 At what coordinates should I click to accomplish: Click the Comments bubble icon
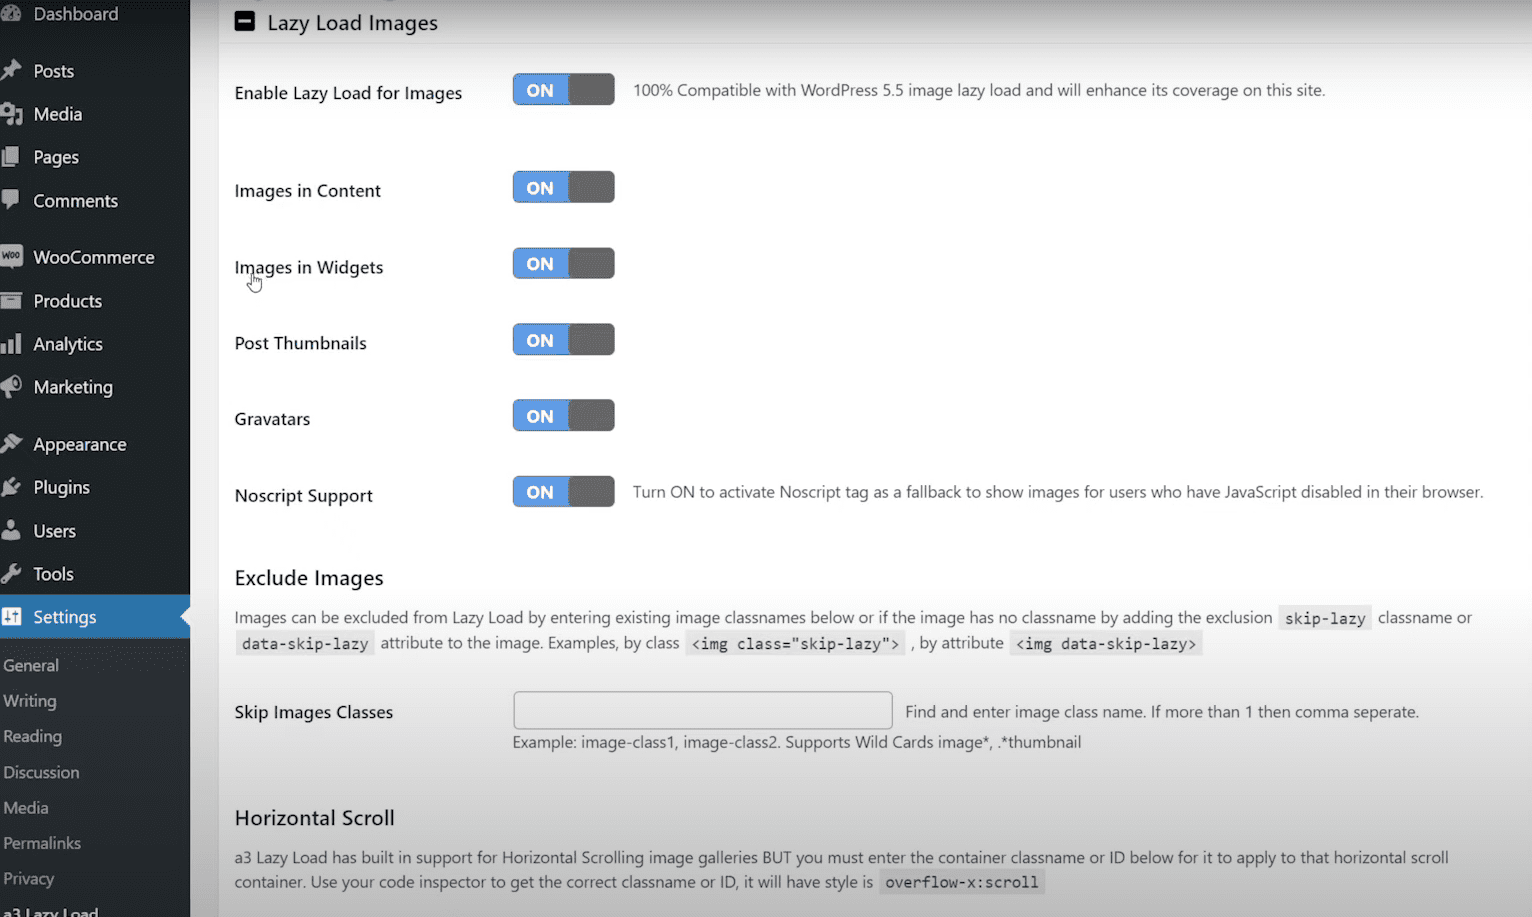tap(10, 200)
